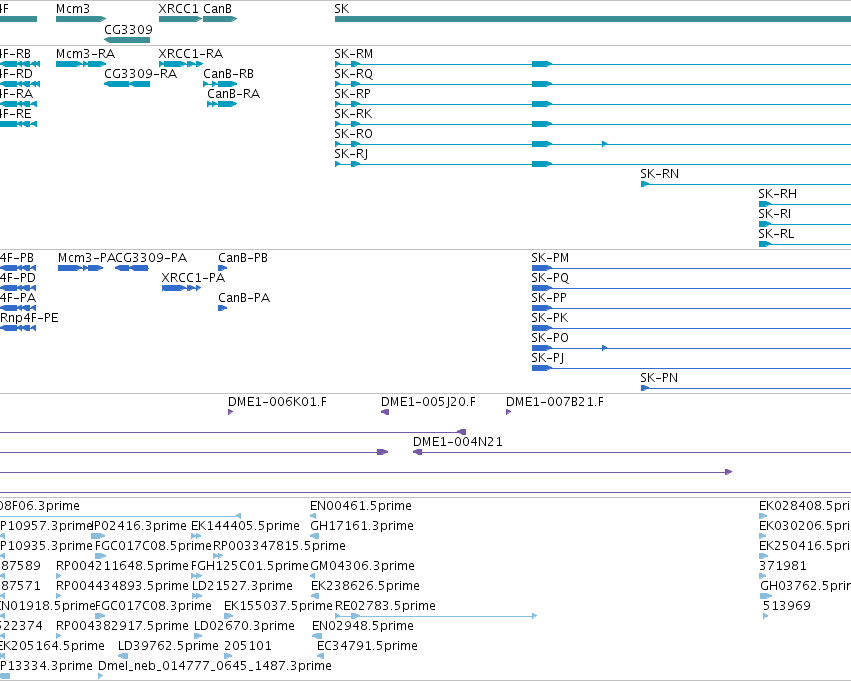This screenshot has height=681, width=851.
Task: Select the DME1-006K01.F feature label
Action: 277,402
